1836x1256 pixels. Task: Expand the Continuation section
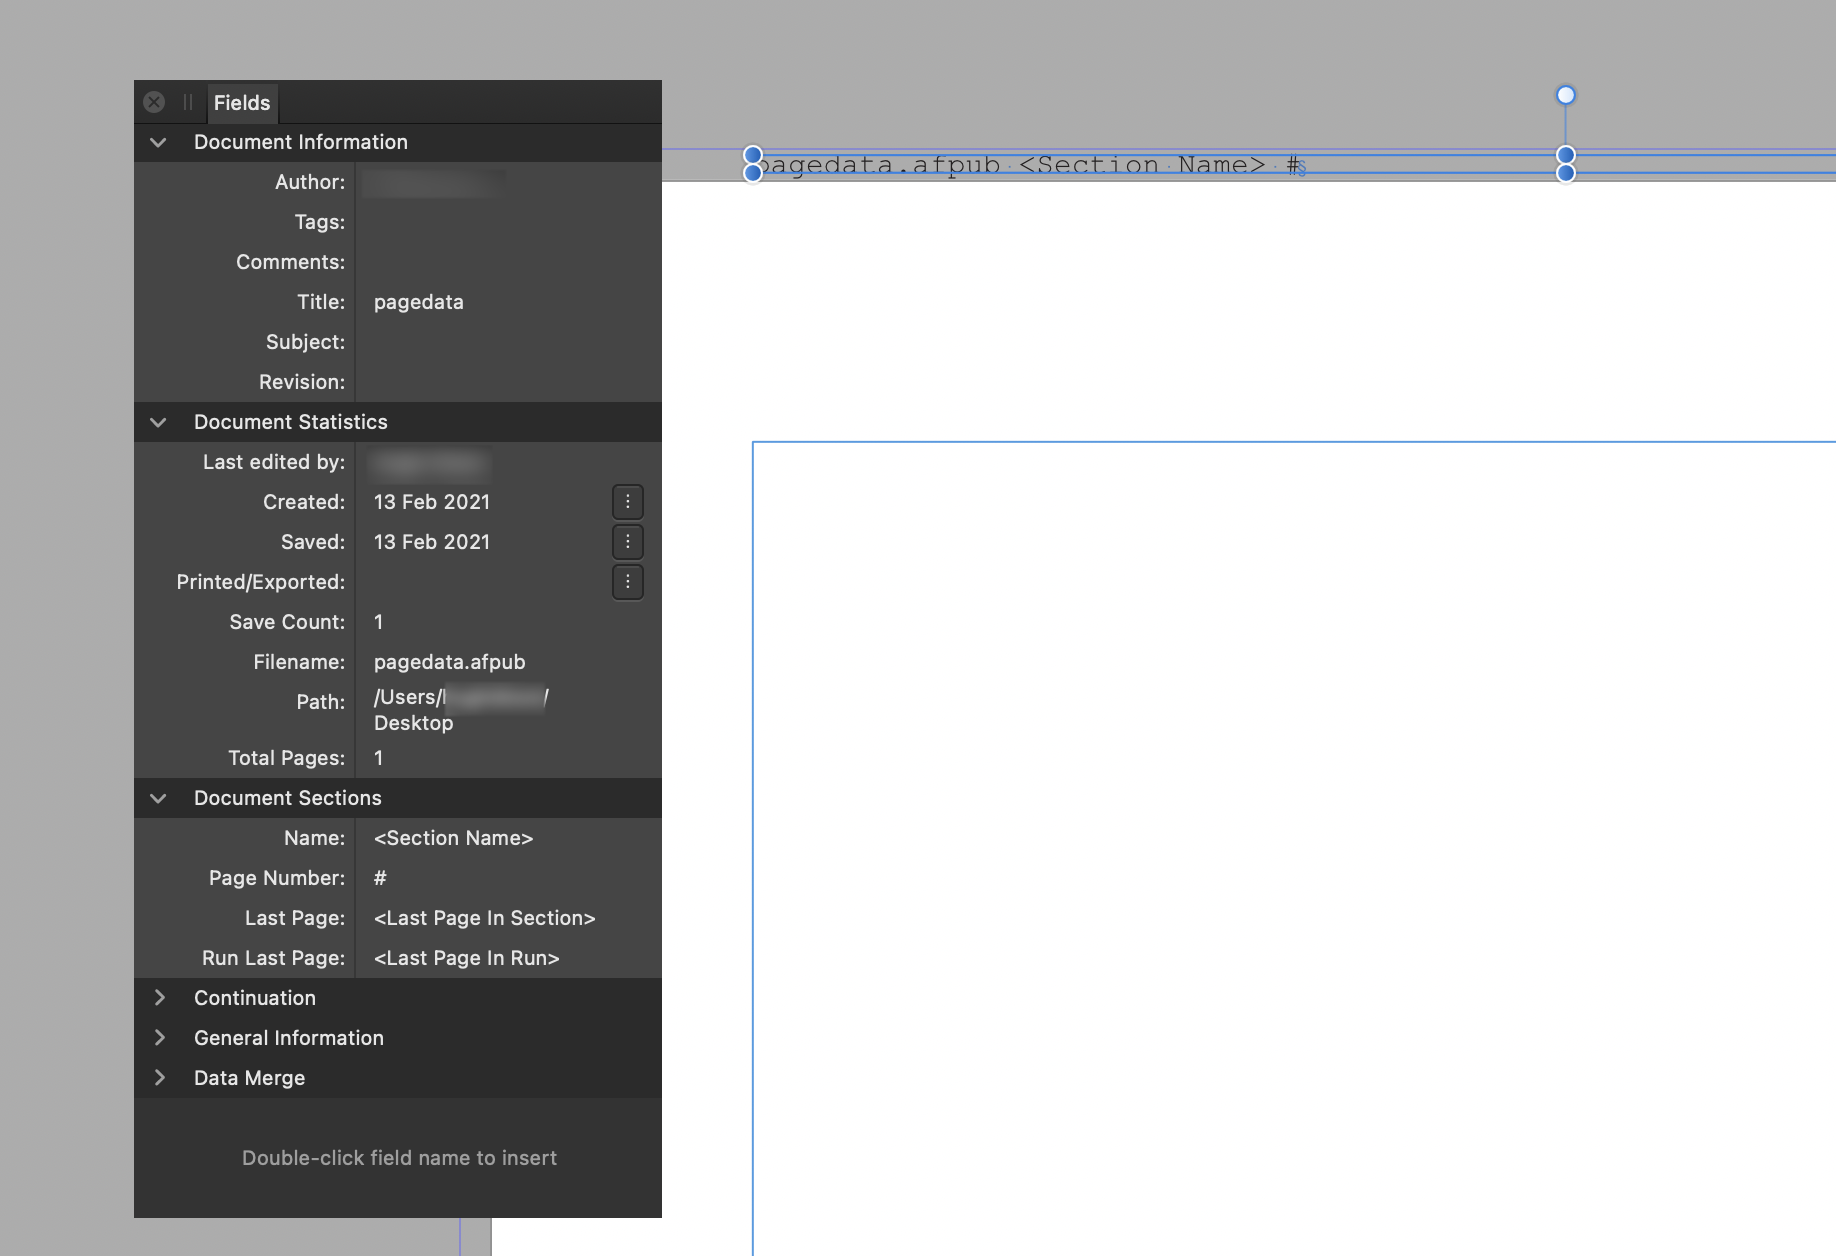pos(159,998)
